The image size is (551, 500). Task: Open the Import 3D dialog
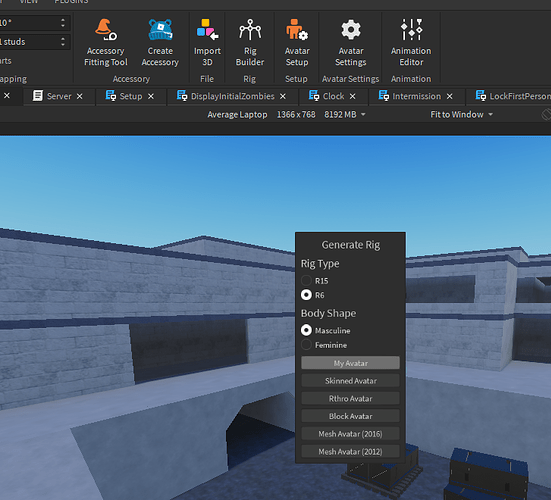[x=207, y=43]
